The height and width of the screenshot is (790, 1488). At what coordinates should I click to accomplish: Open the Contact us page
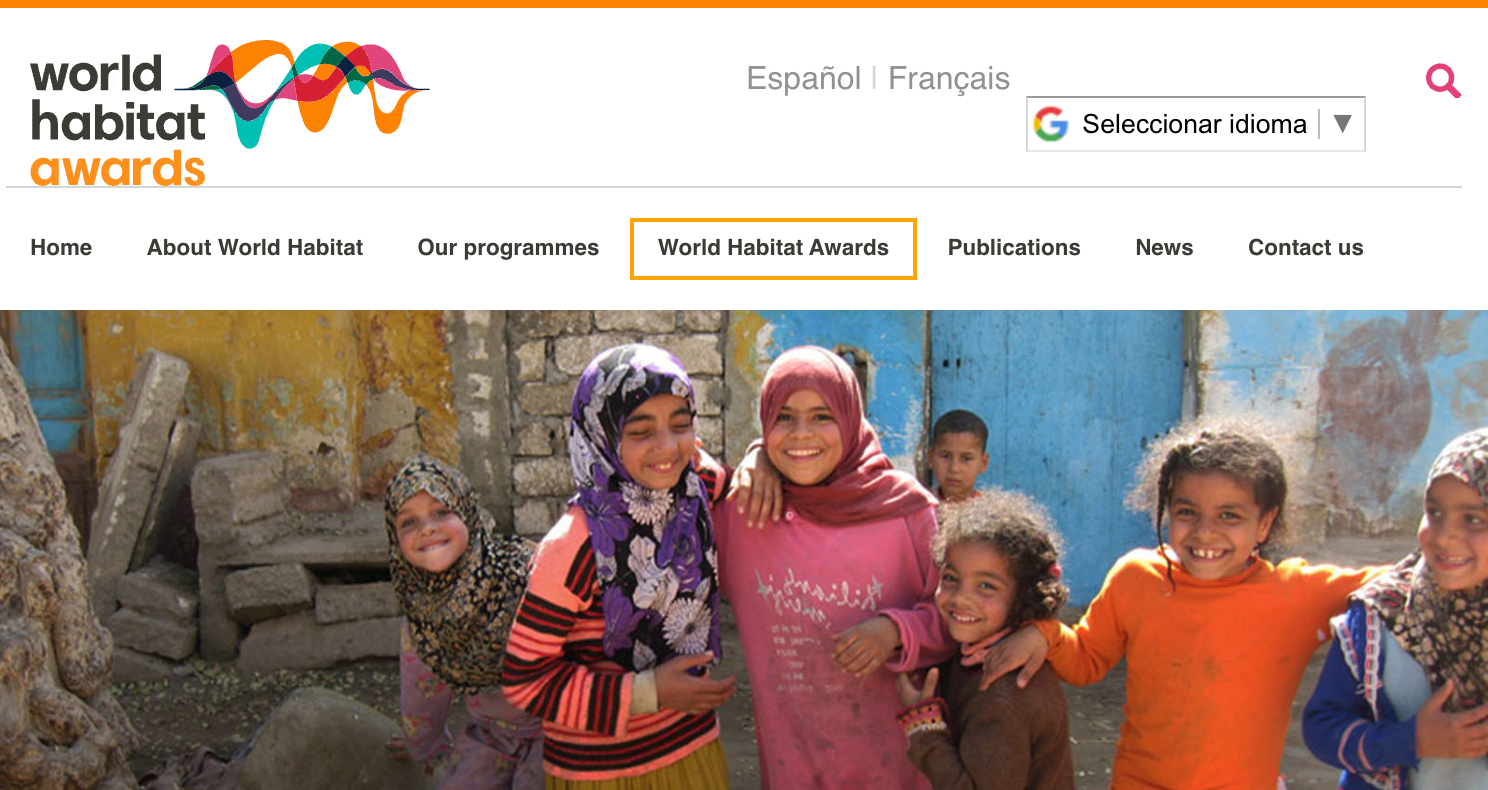[x=1306, y=248]
